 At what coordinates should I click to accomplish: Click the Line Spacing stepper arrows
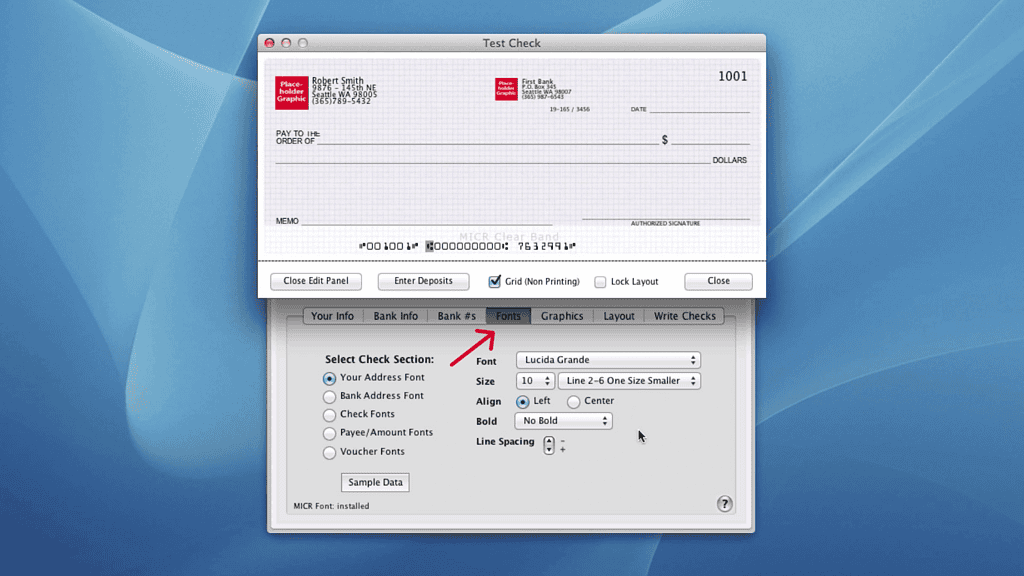549,446
